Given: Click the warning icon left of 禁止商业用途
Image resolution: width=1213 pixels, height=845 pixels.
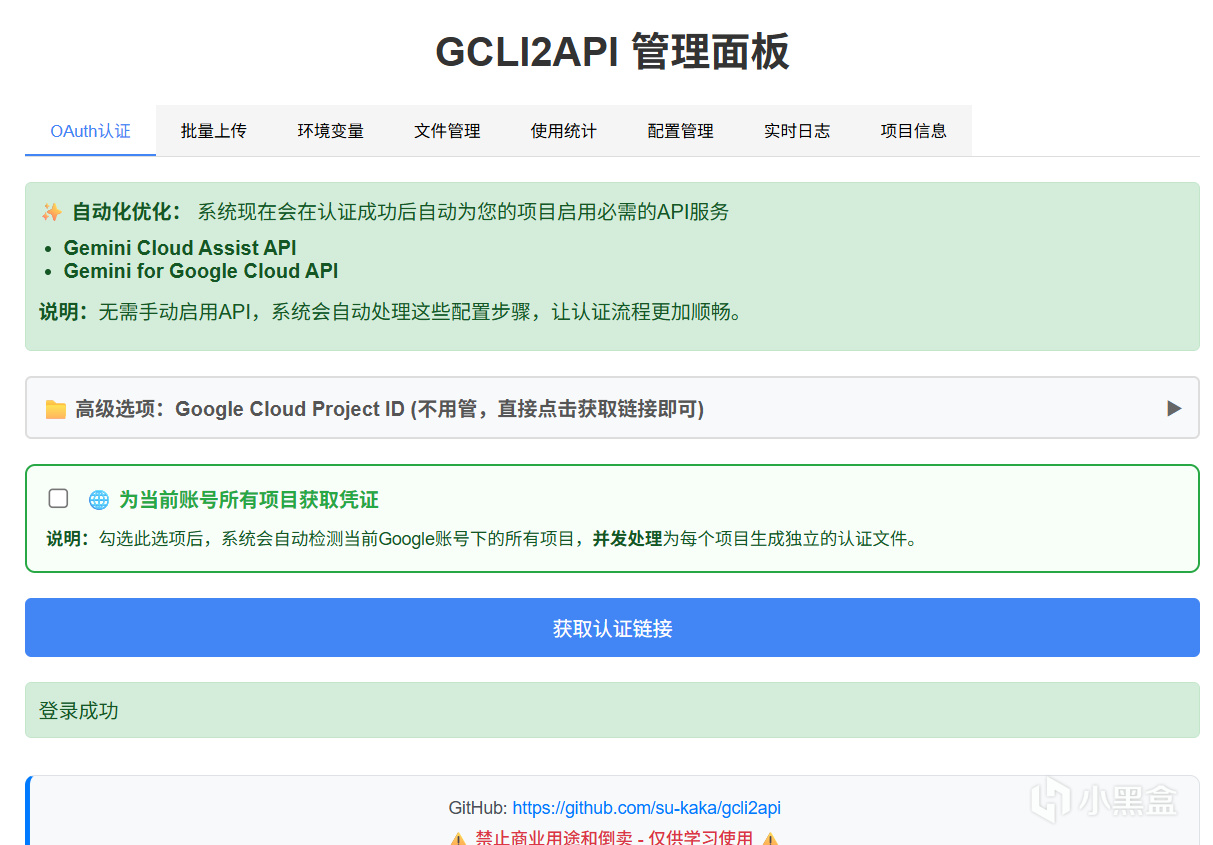Looking at the screenshot, I should tap(458, 839).
